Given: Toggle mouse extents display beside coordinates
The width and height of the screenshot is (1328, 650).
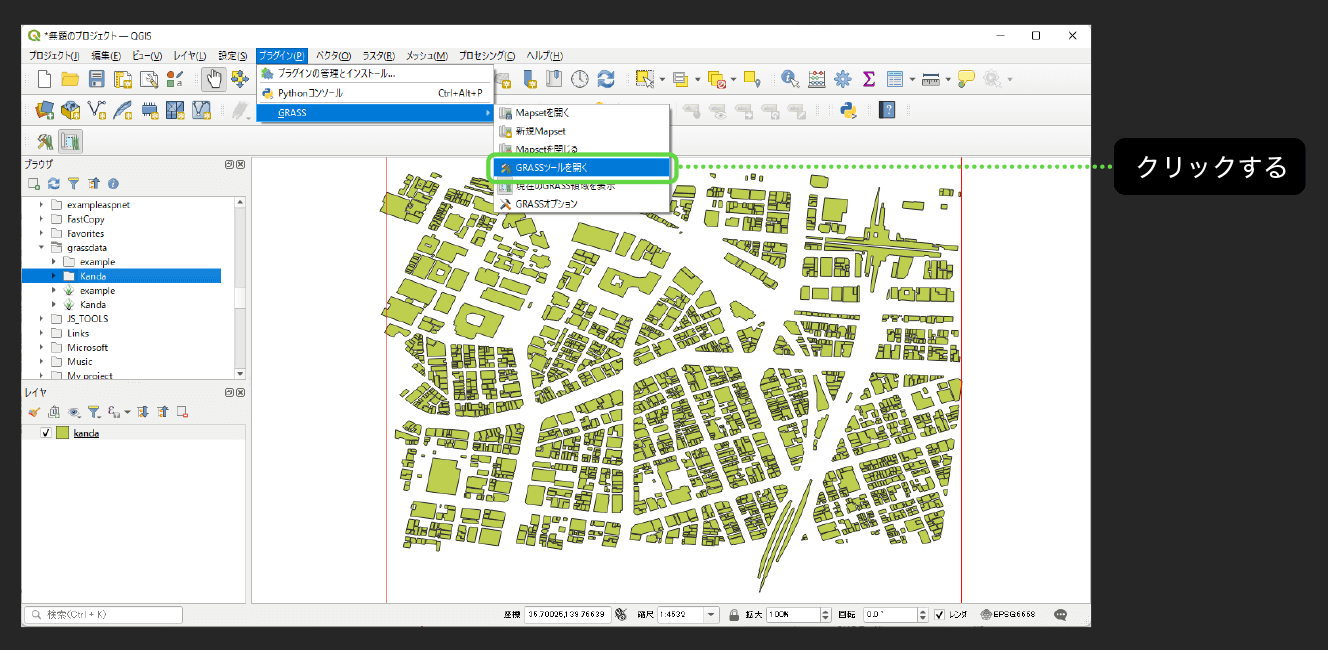Looking at the screenshot, I should tap(620, 615).
